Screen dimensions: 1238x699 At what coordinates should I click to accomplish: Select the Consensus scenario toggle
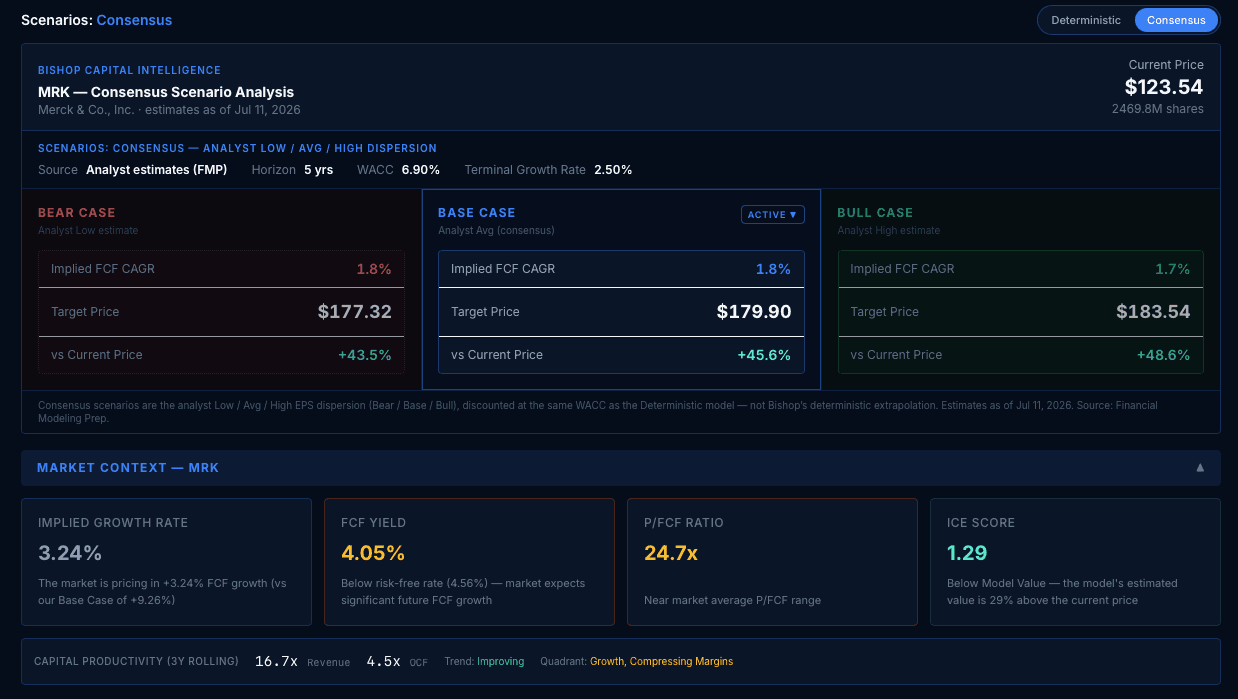pos(1176,20)
